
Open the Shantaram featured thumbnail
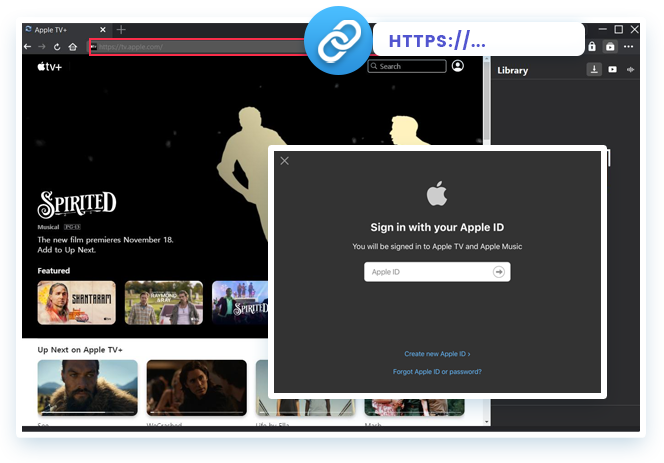(x=77, y=303)
